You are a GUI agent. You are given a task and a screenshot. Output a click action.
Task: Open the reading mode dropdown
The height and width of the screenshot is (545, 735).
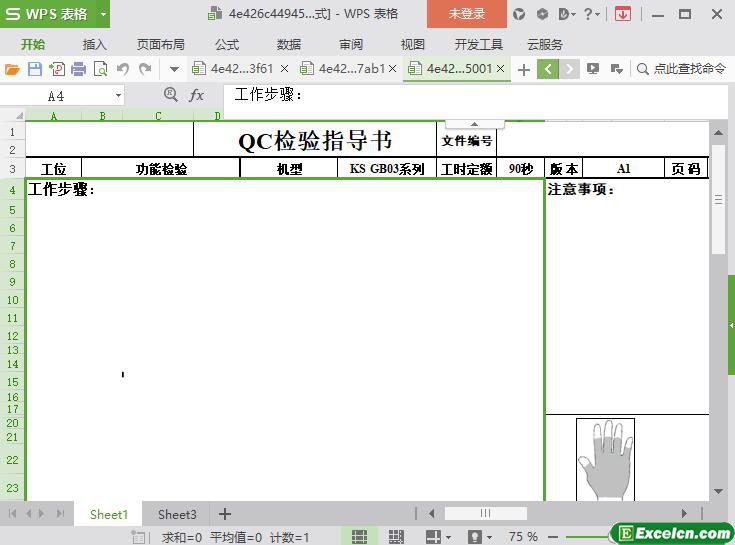pos(449,537)
